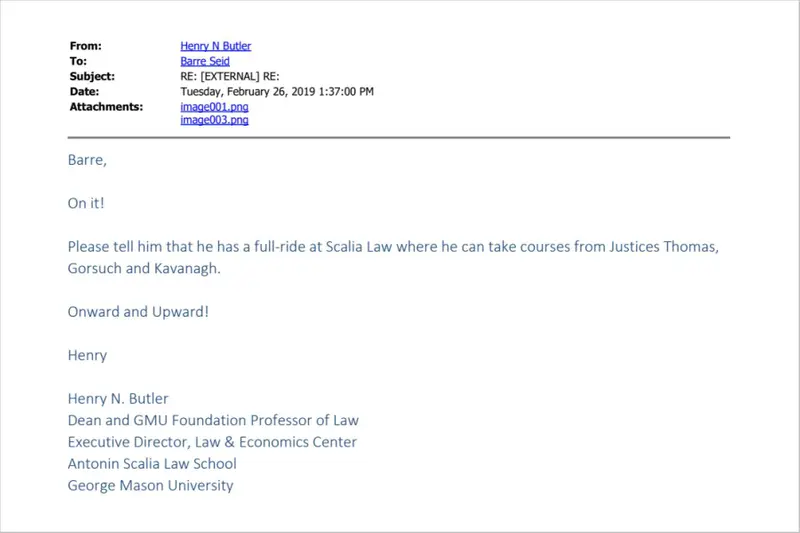Click the Subject: header label
800x533 pixels.
click(x=92, y=77)
